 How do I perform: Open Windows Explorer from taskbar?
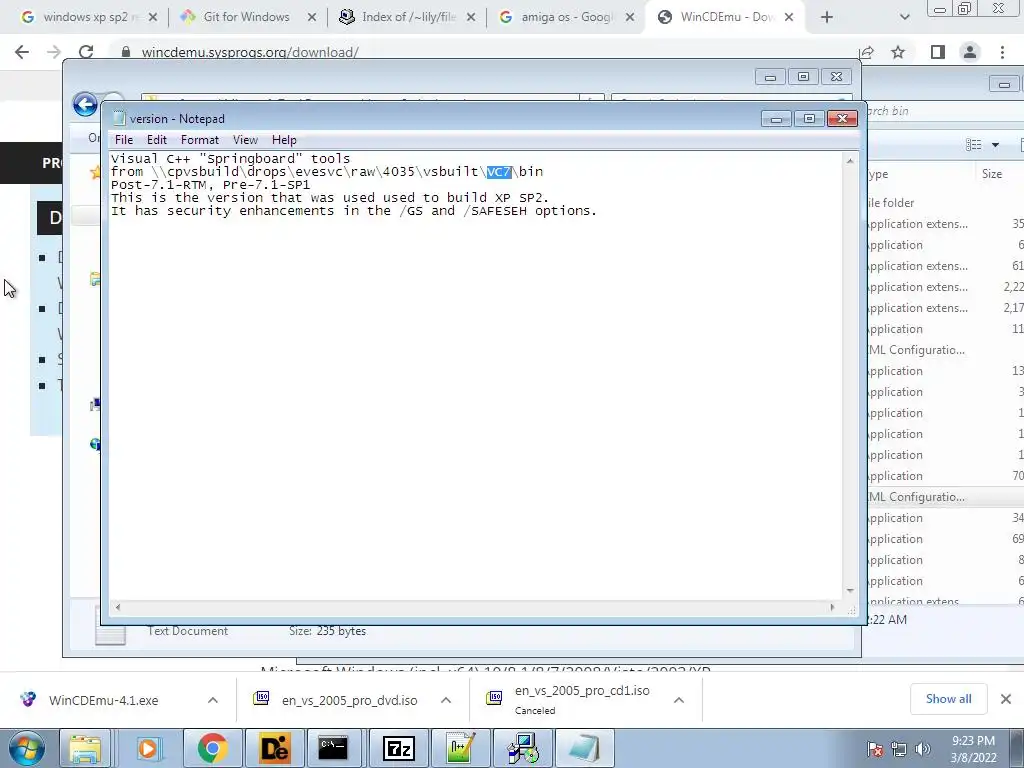pos(86,748)
